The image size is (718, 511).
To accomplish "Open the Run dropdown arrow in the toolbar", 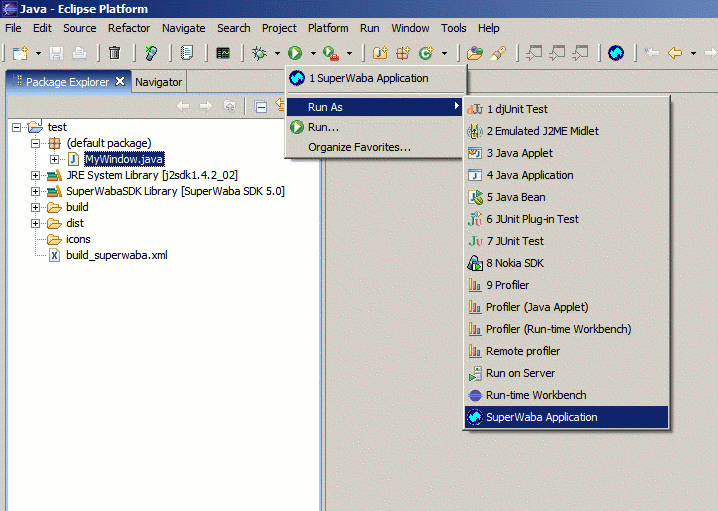I will click(x=313, y=54).
